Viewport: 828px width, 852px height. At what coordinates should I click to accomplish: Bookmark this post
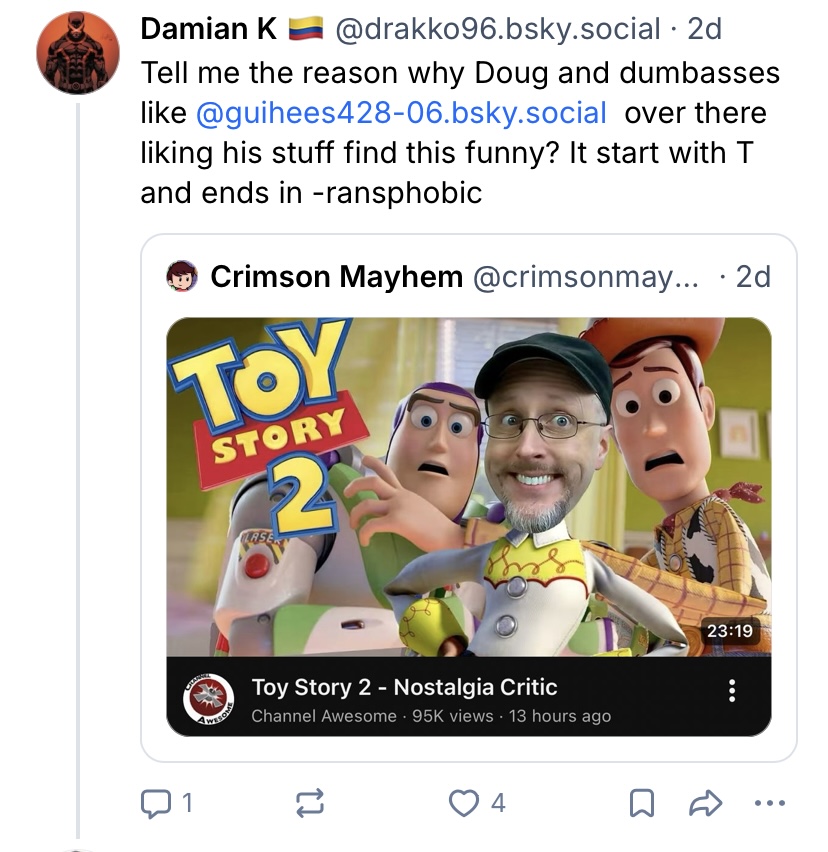pos(642,803)
